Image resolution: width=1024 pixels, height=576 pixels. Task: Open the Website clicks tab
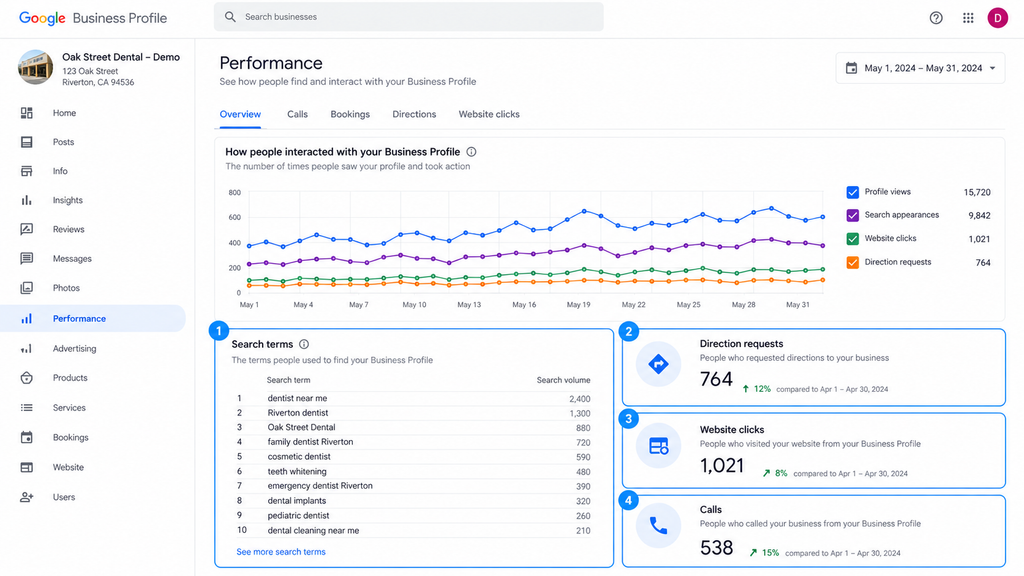point(489,114)
